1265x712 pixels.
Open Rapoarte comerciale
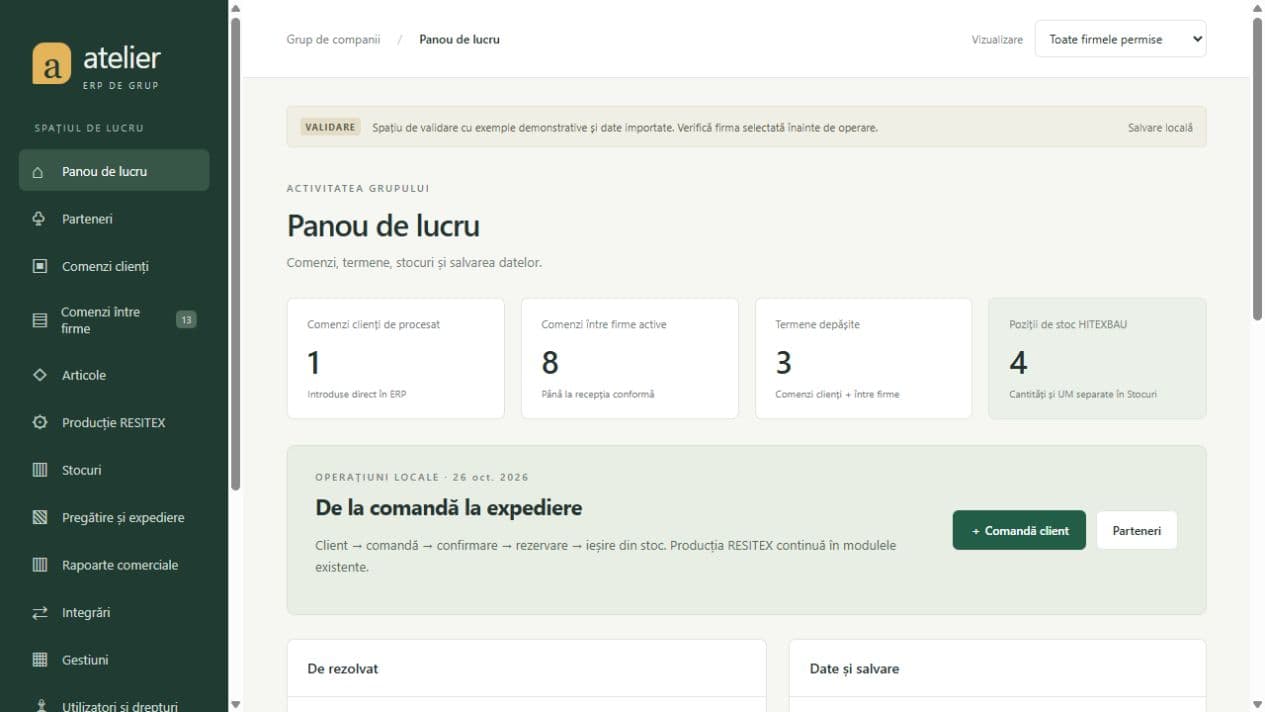click(114, 565)
